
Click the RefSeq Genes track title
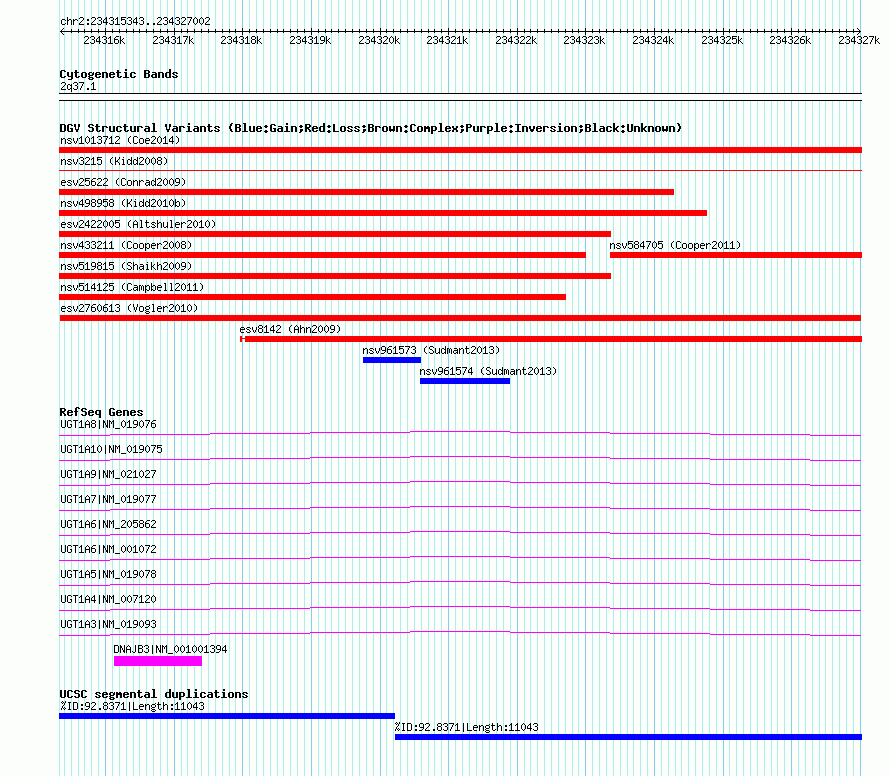[101, 412]
